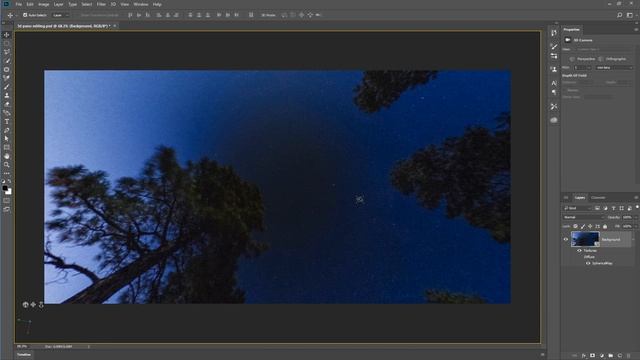Switch to the Layers tab
The width and height of the screenshot is (640, 360).
[x=580, y=198]
